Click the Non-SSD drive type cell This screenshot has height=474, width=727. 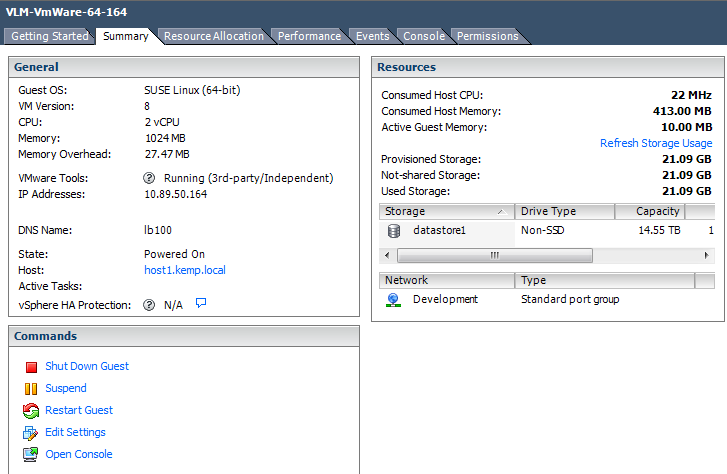542,231
